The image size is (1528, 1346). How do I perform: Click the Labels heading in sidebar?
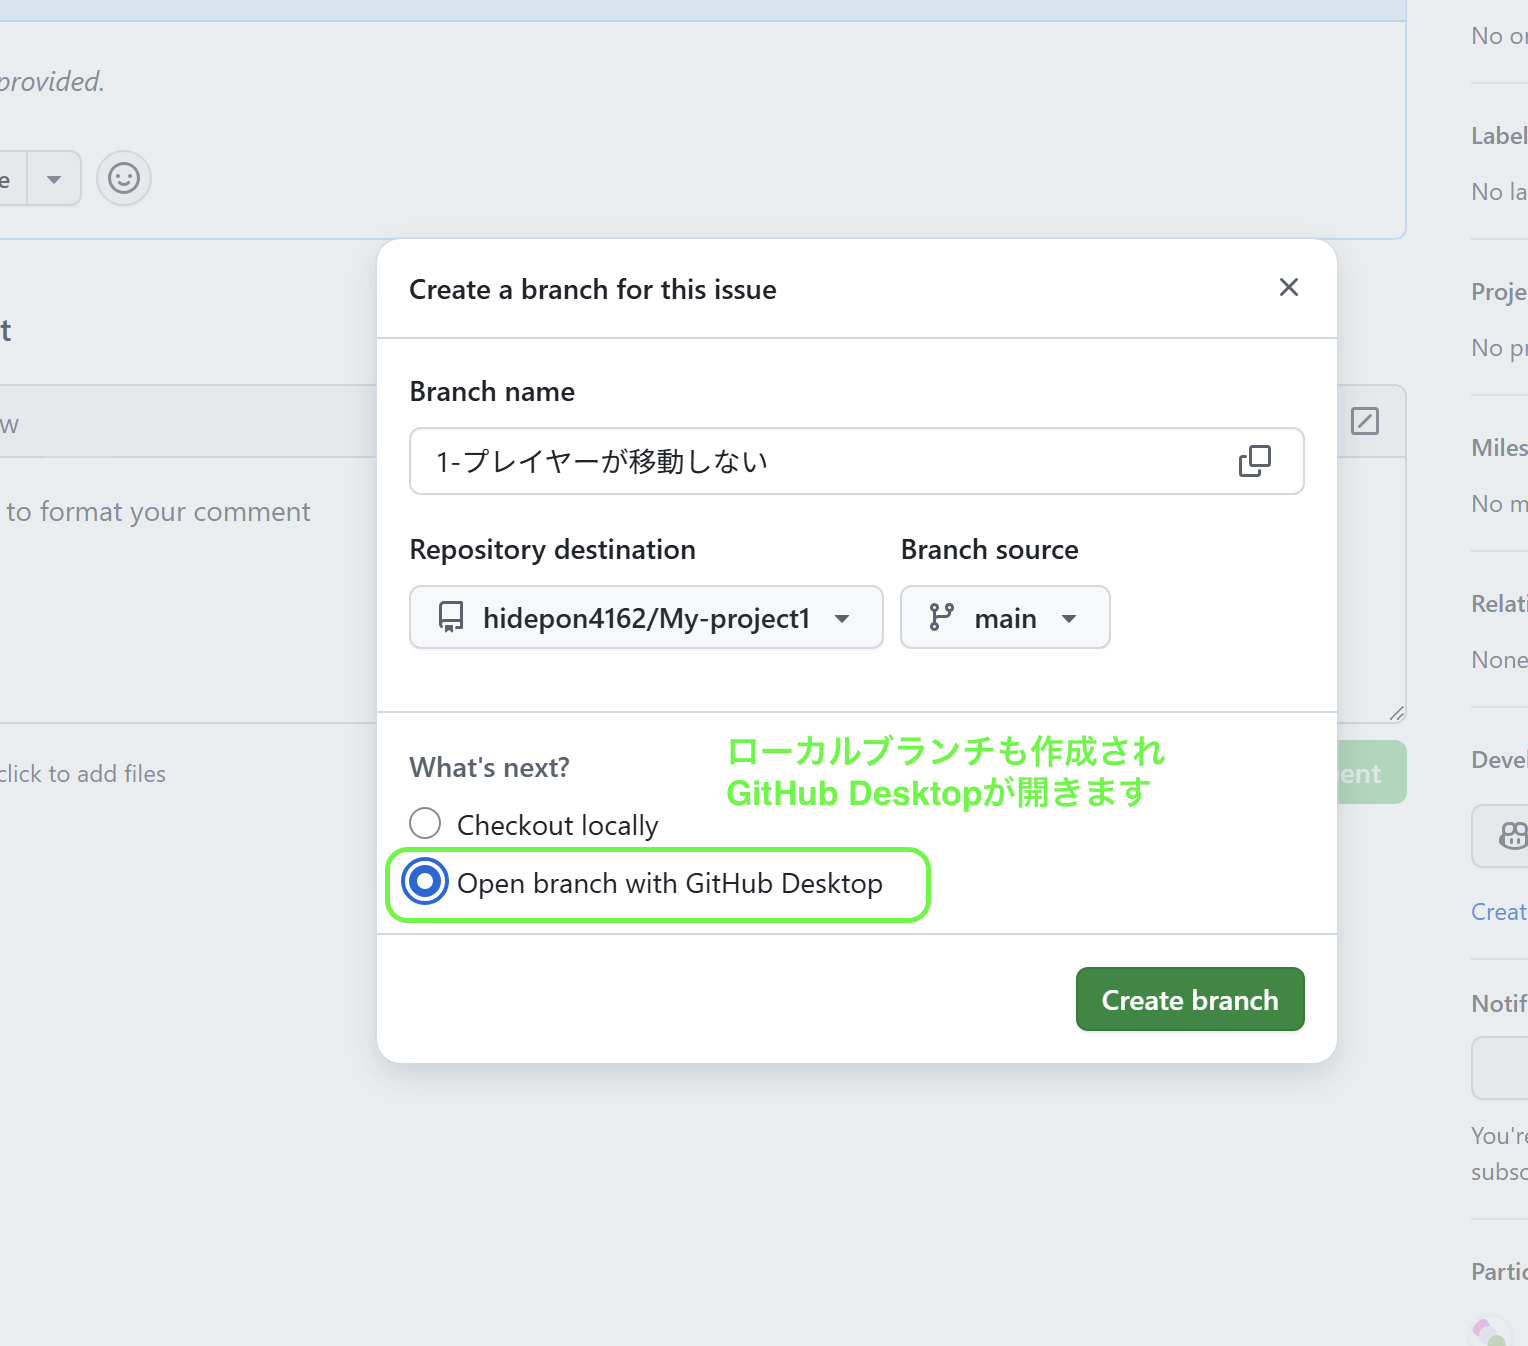(x=1498, y=136)
